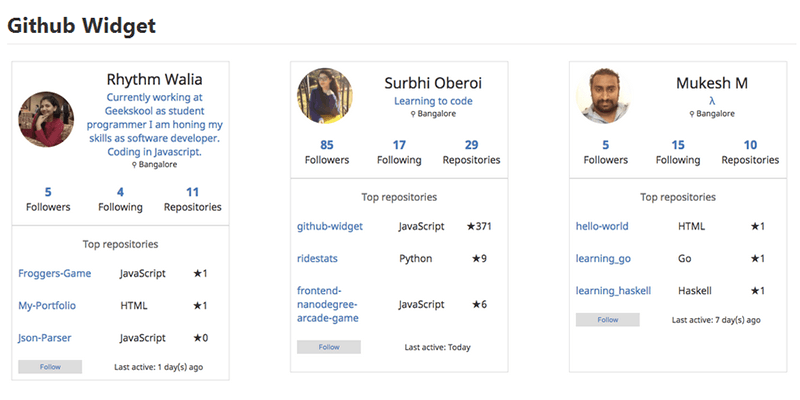Follow Rhythm Walia with Follow button

point(50,367)
